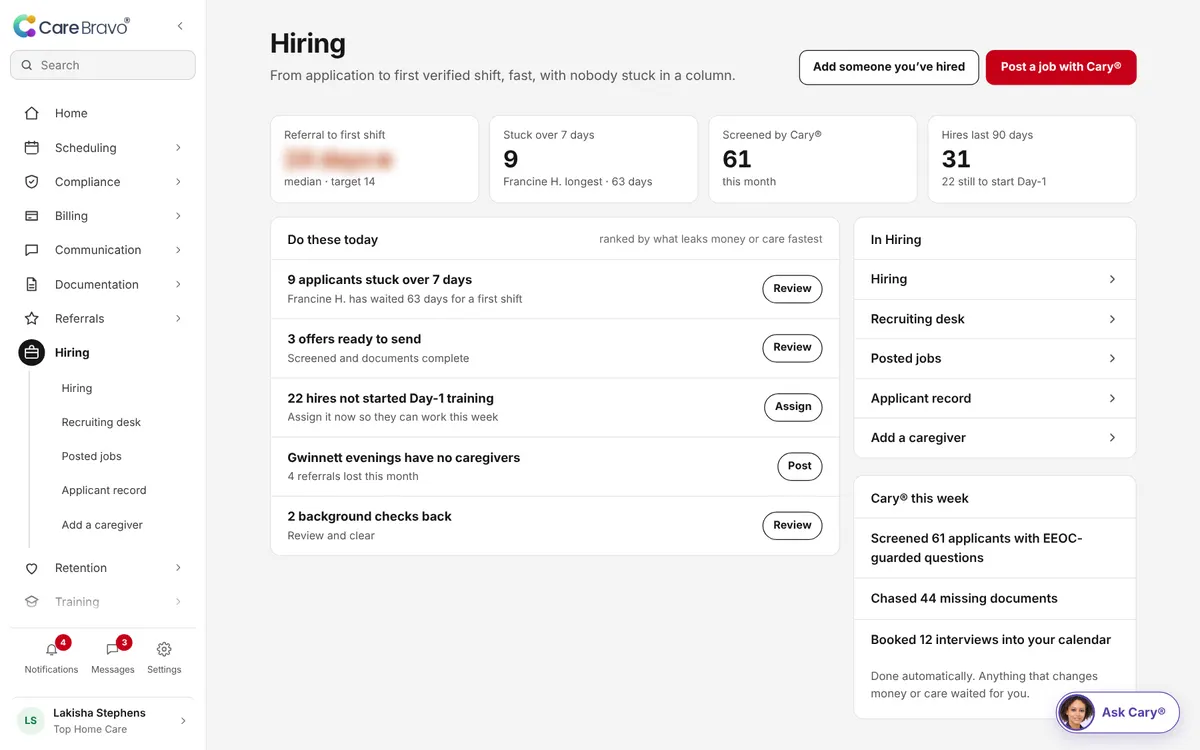Click the Training graduation cap icon
The width and height of the screenshot is (1200, 750).
point(32,602)
